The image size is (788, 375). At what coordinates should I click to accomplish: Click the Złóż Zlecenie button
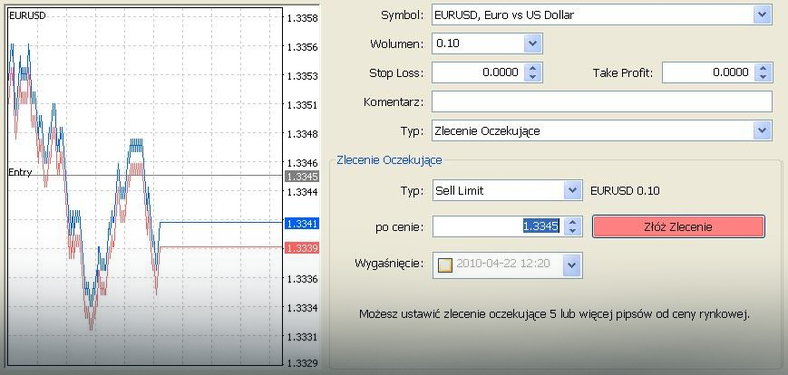tap(678, 227)
